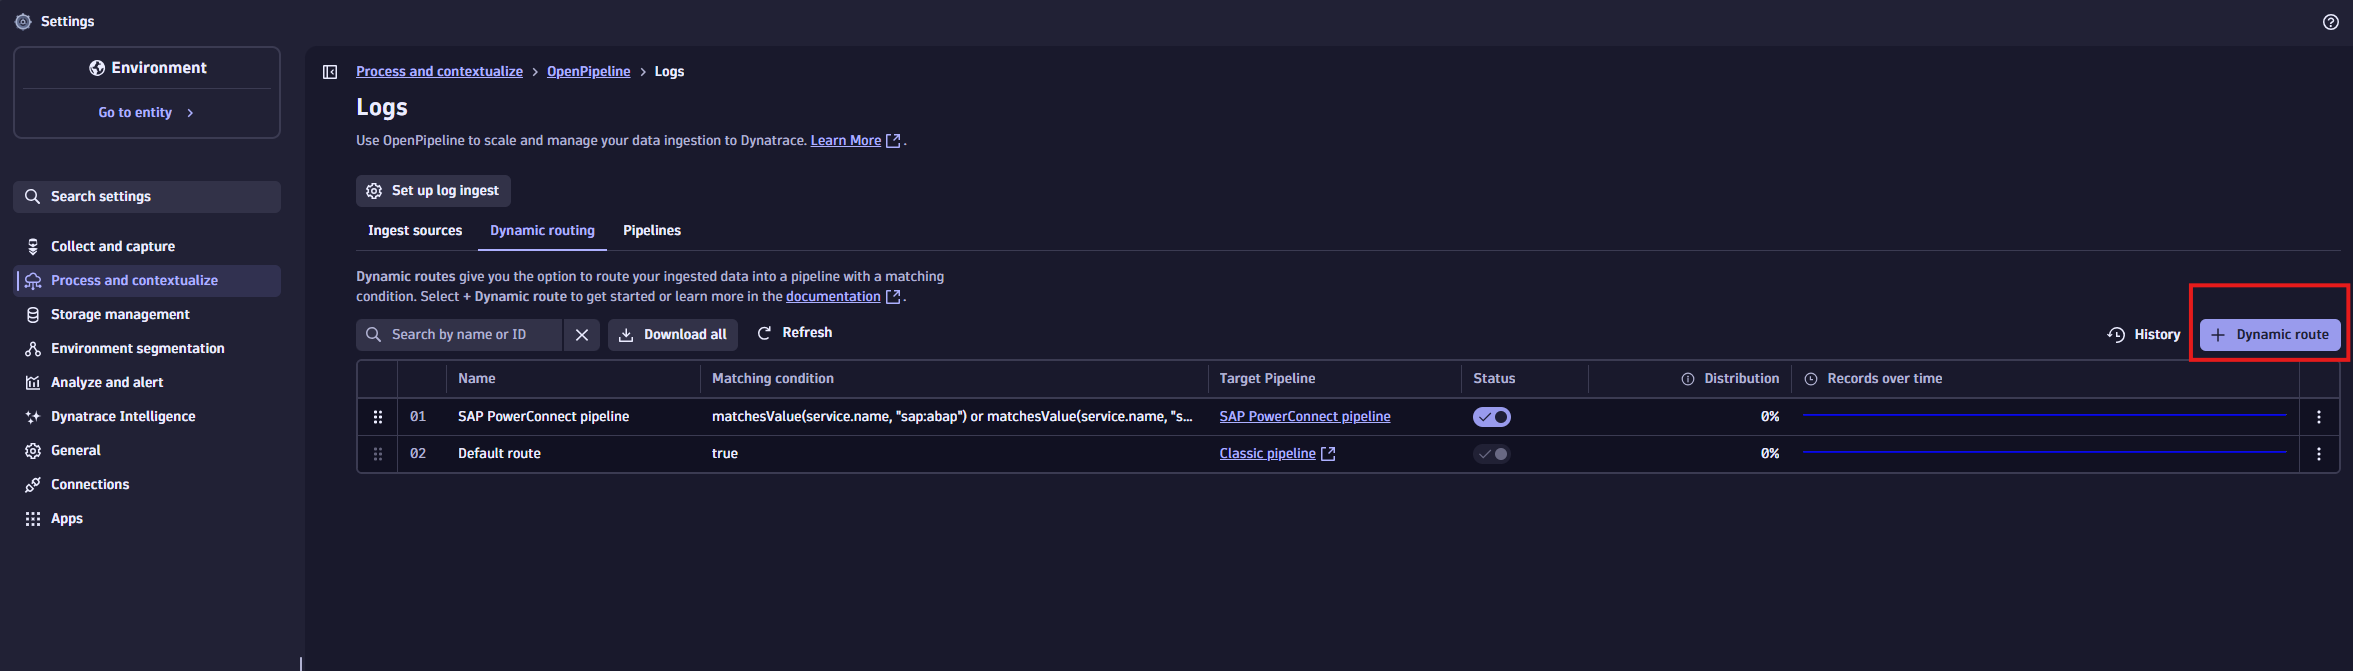Clear the search field with X icon
This screenshot has height=671, width=2353.
582,335
